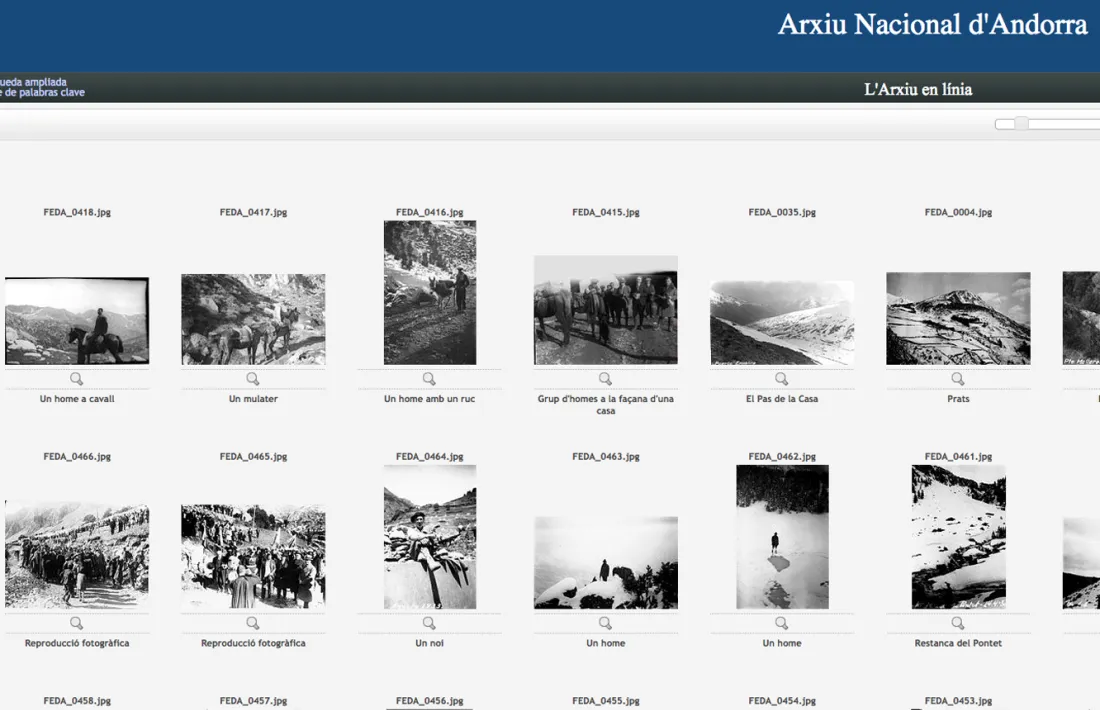Click magnifier icon under Prats photo
The width and height of the screenshot is (1100, 710).
tap(958, 379)
